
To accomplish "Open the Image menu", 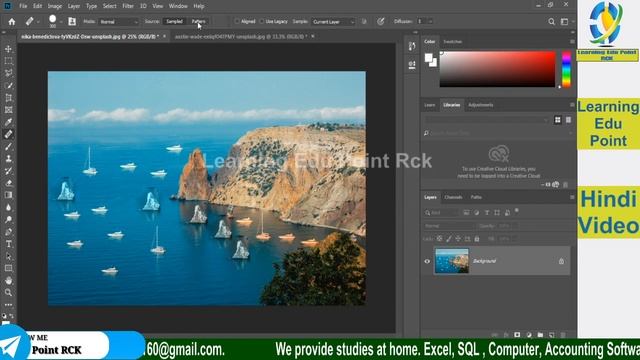I will (x=55, y=6).
